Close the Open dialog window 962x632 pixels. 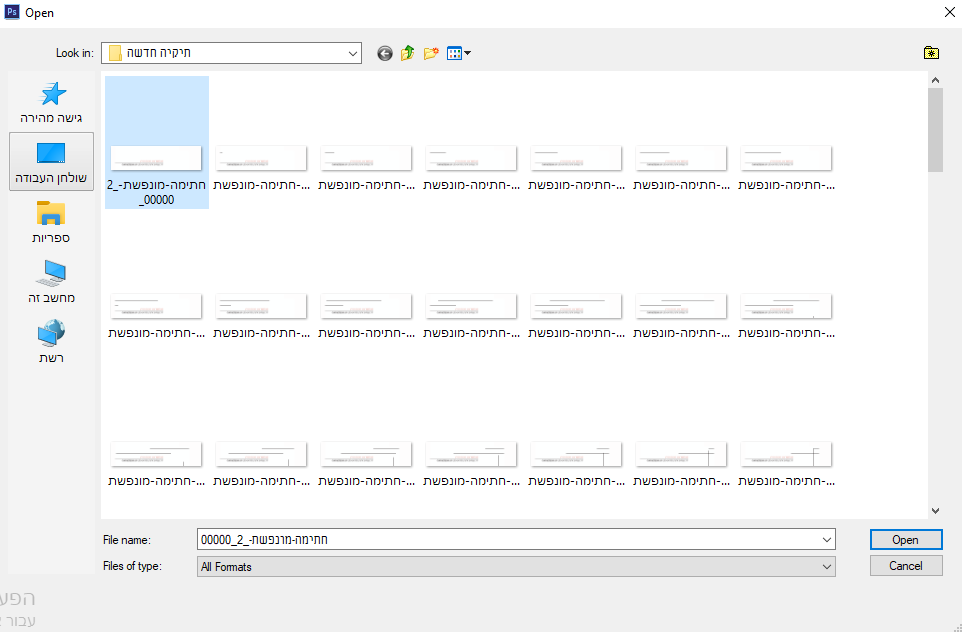coord(949,12)
